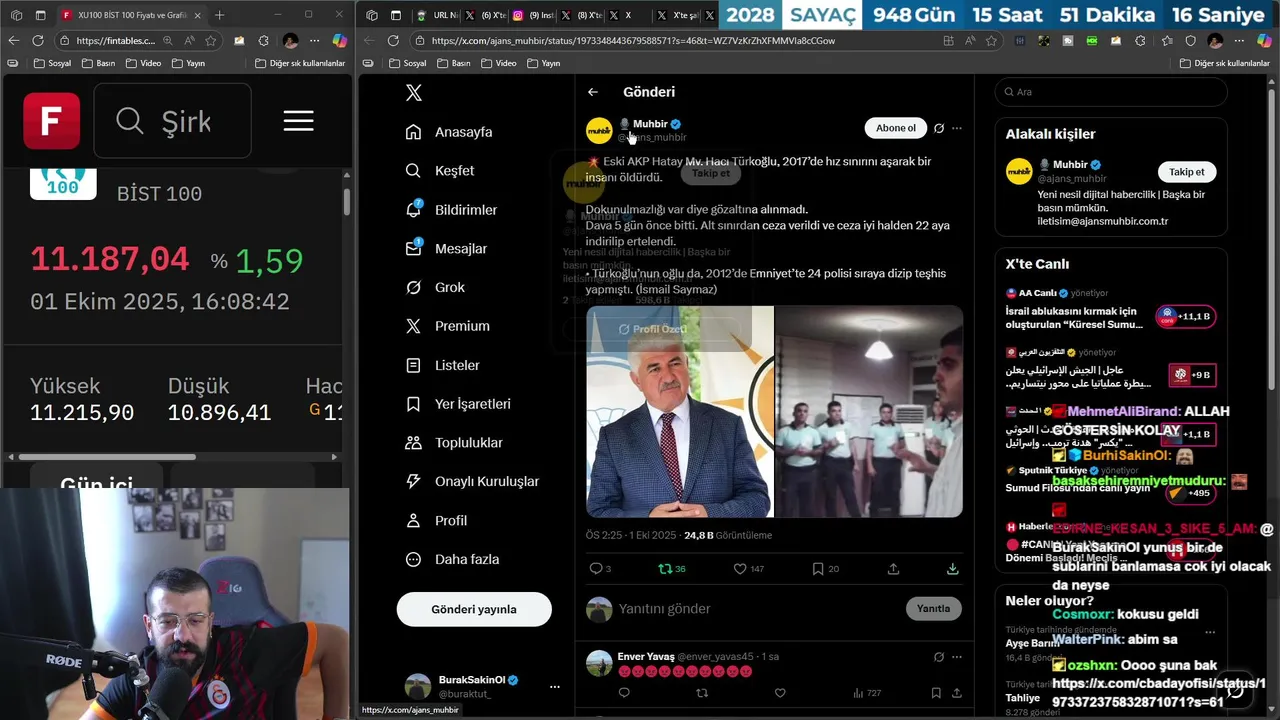Like Enver Yavaş's reply

point(780,693)
